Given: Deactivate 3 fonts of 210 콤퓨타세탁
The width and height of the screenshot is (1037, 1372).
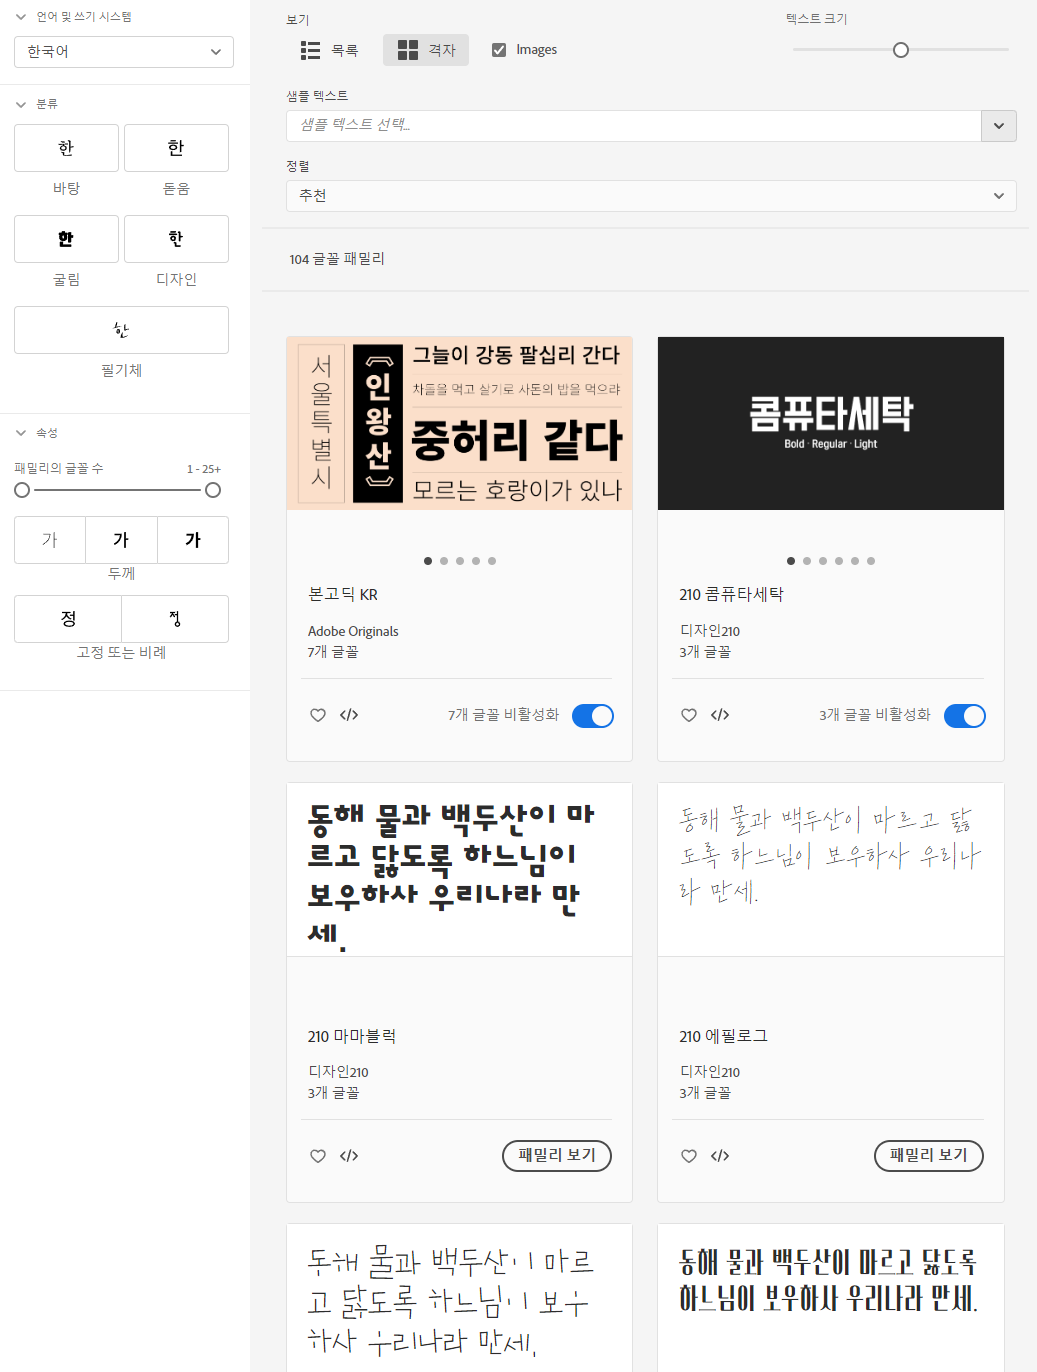Looking at the screenshot, I should (x=965, y=716).
